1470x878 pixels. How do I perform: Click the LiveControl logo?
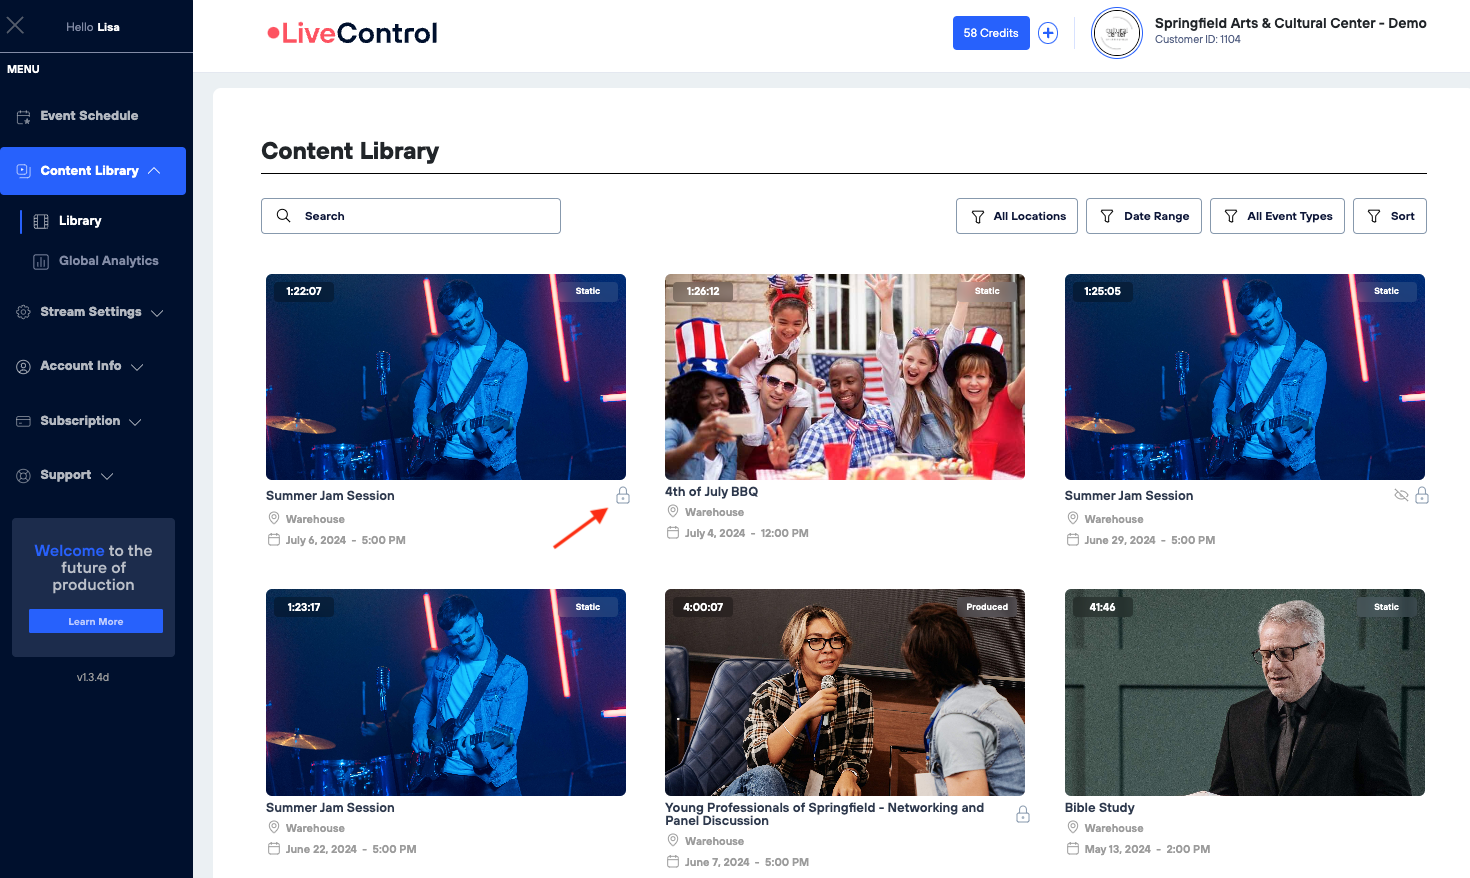352,33
